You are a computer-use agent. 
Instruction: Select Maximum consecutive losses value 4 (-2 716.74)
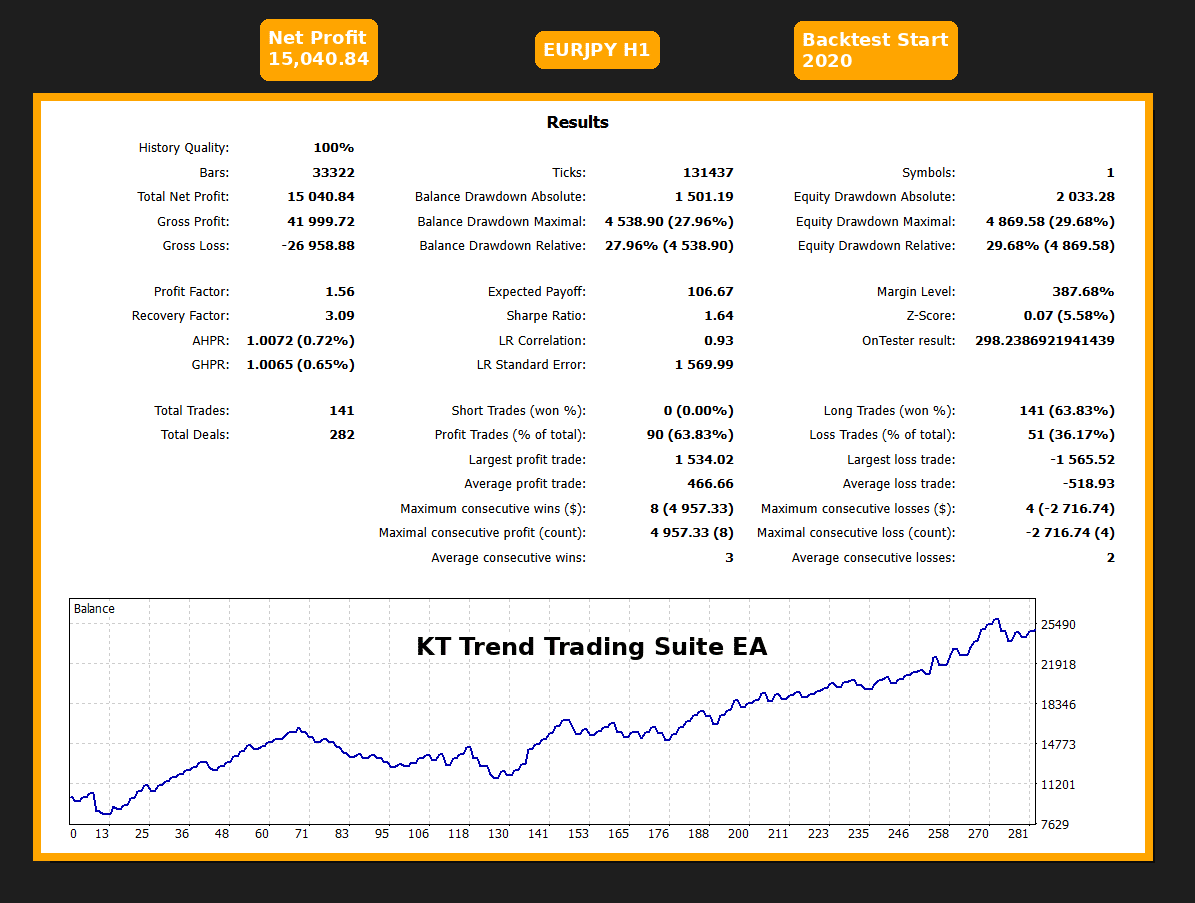click(x=1070, y=508)
